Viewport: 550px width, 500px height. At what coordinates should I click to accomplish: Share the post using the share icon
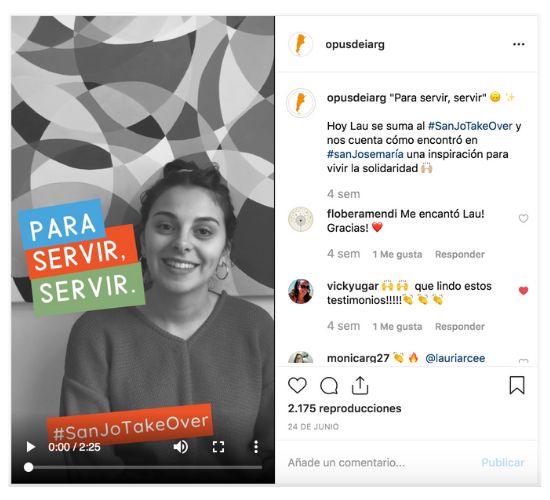(x=360, y=385)
